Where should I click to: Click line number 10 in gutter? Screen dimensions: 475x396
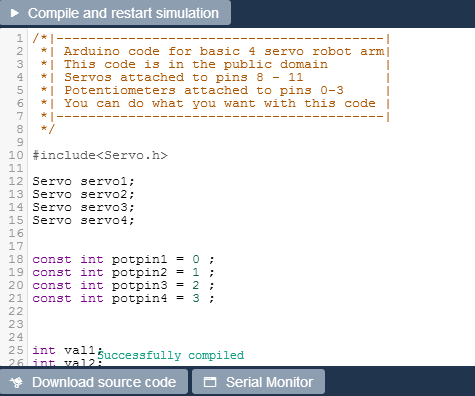pyautogui.click(x=16, y=155)
